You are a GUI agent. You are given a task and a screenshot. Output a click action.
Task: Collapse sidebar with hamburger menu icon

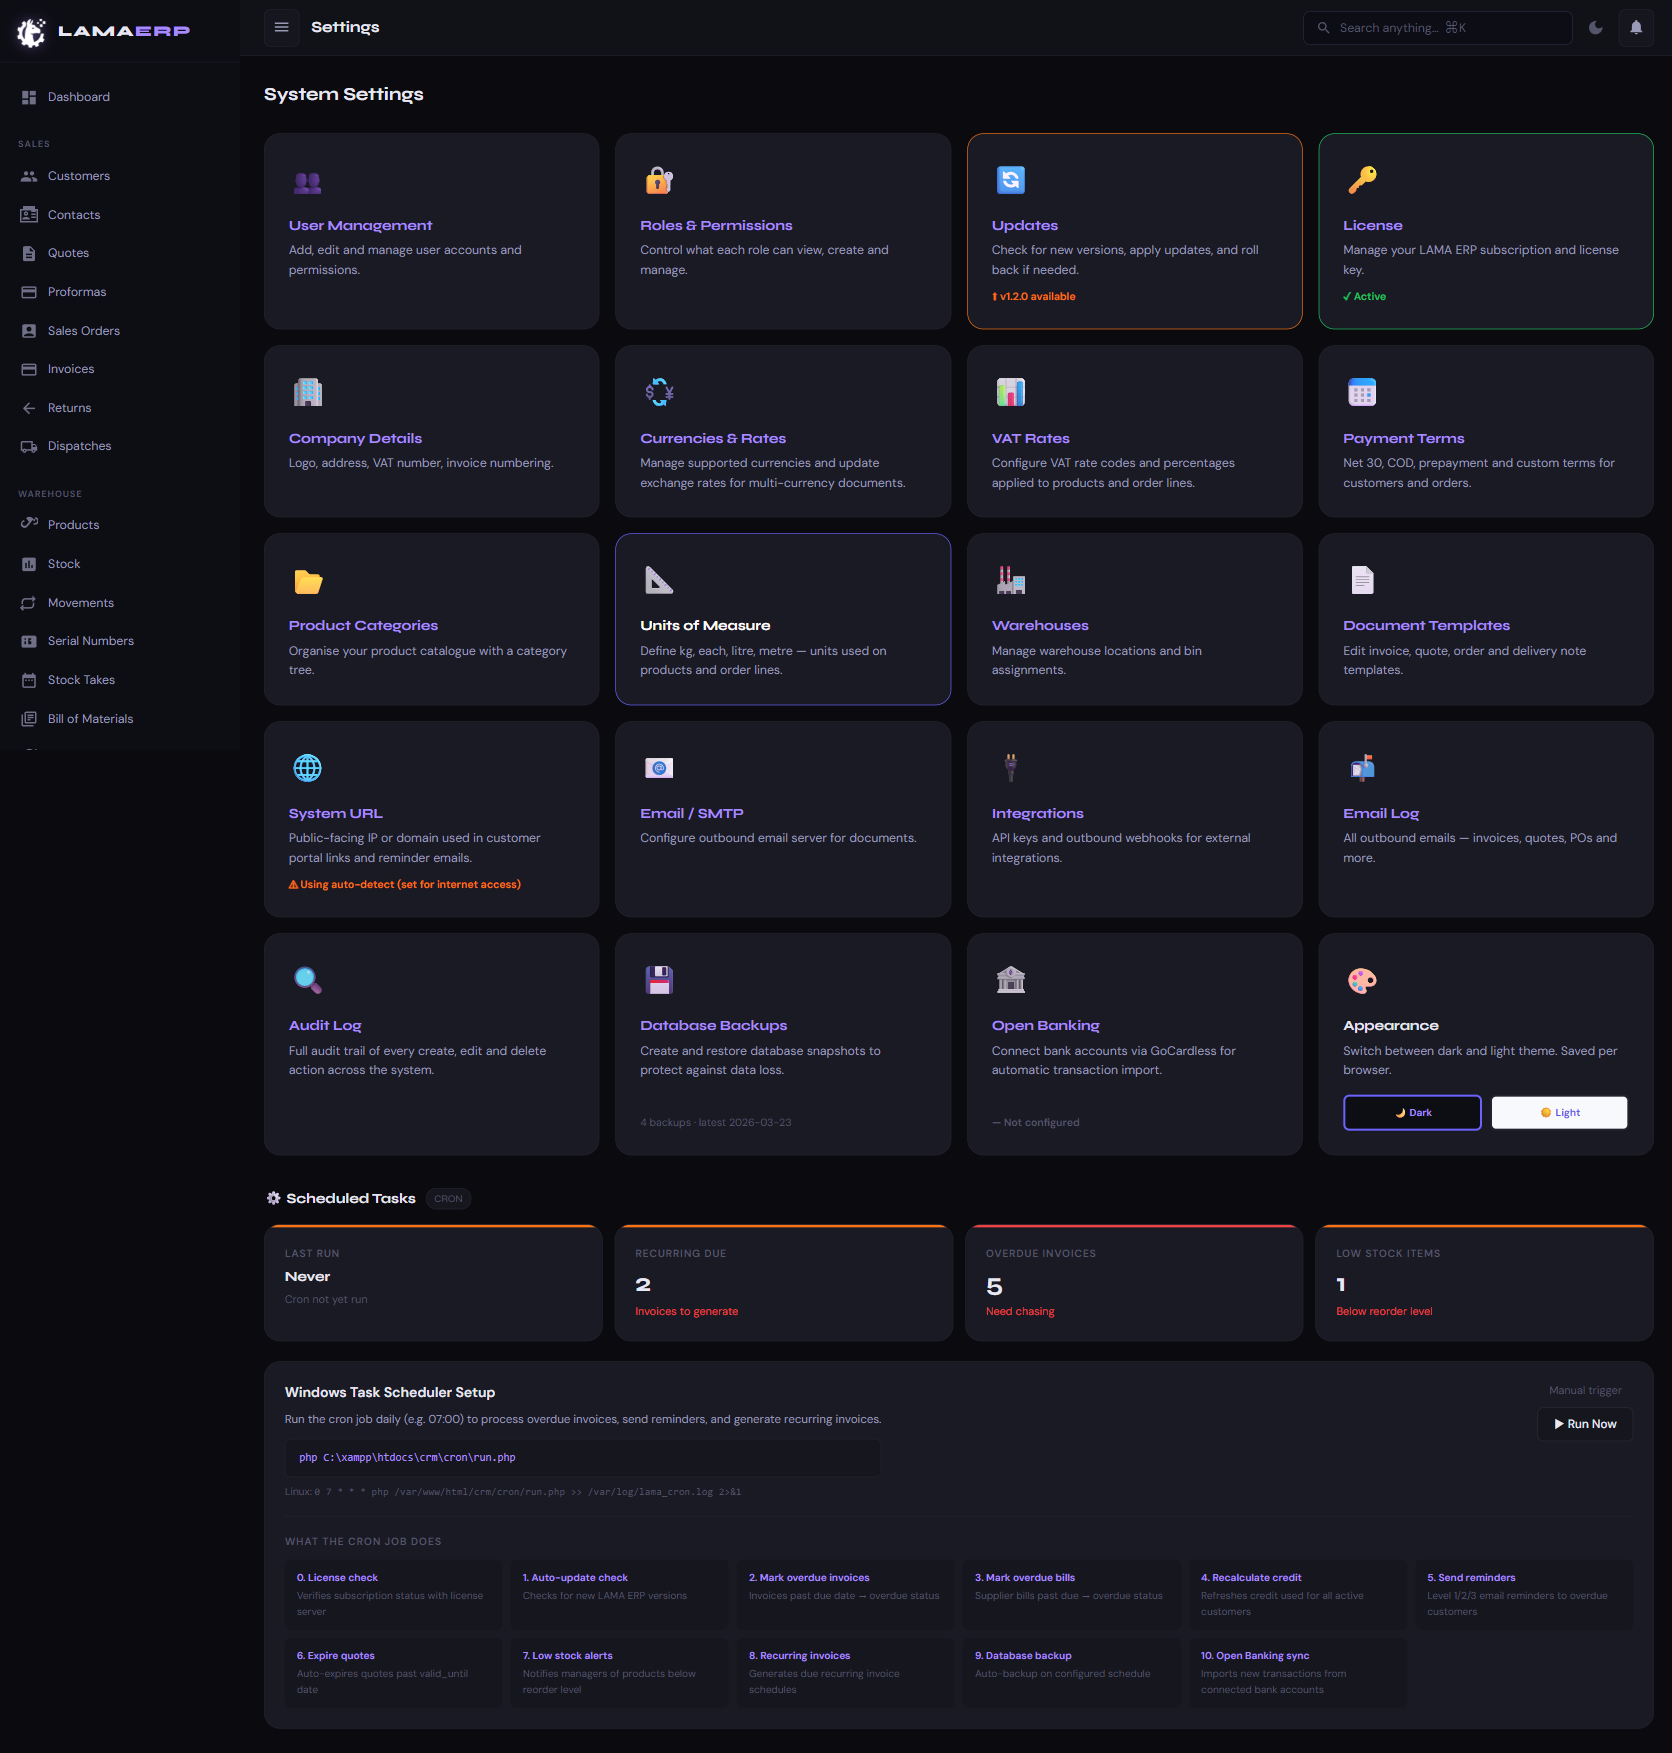coord(282,28)
